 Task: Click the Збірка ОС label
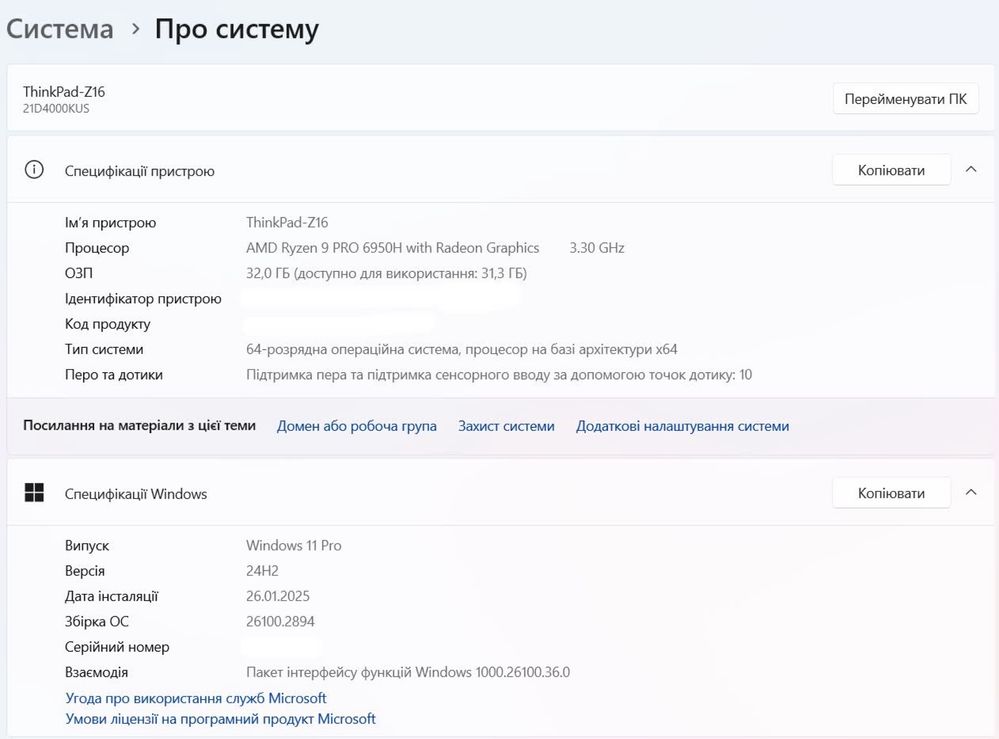[97, 621]
